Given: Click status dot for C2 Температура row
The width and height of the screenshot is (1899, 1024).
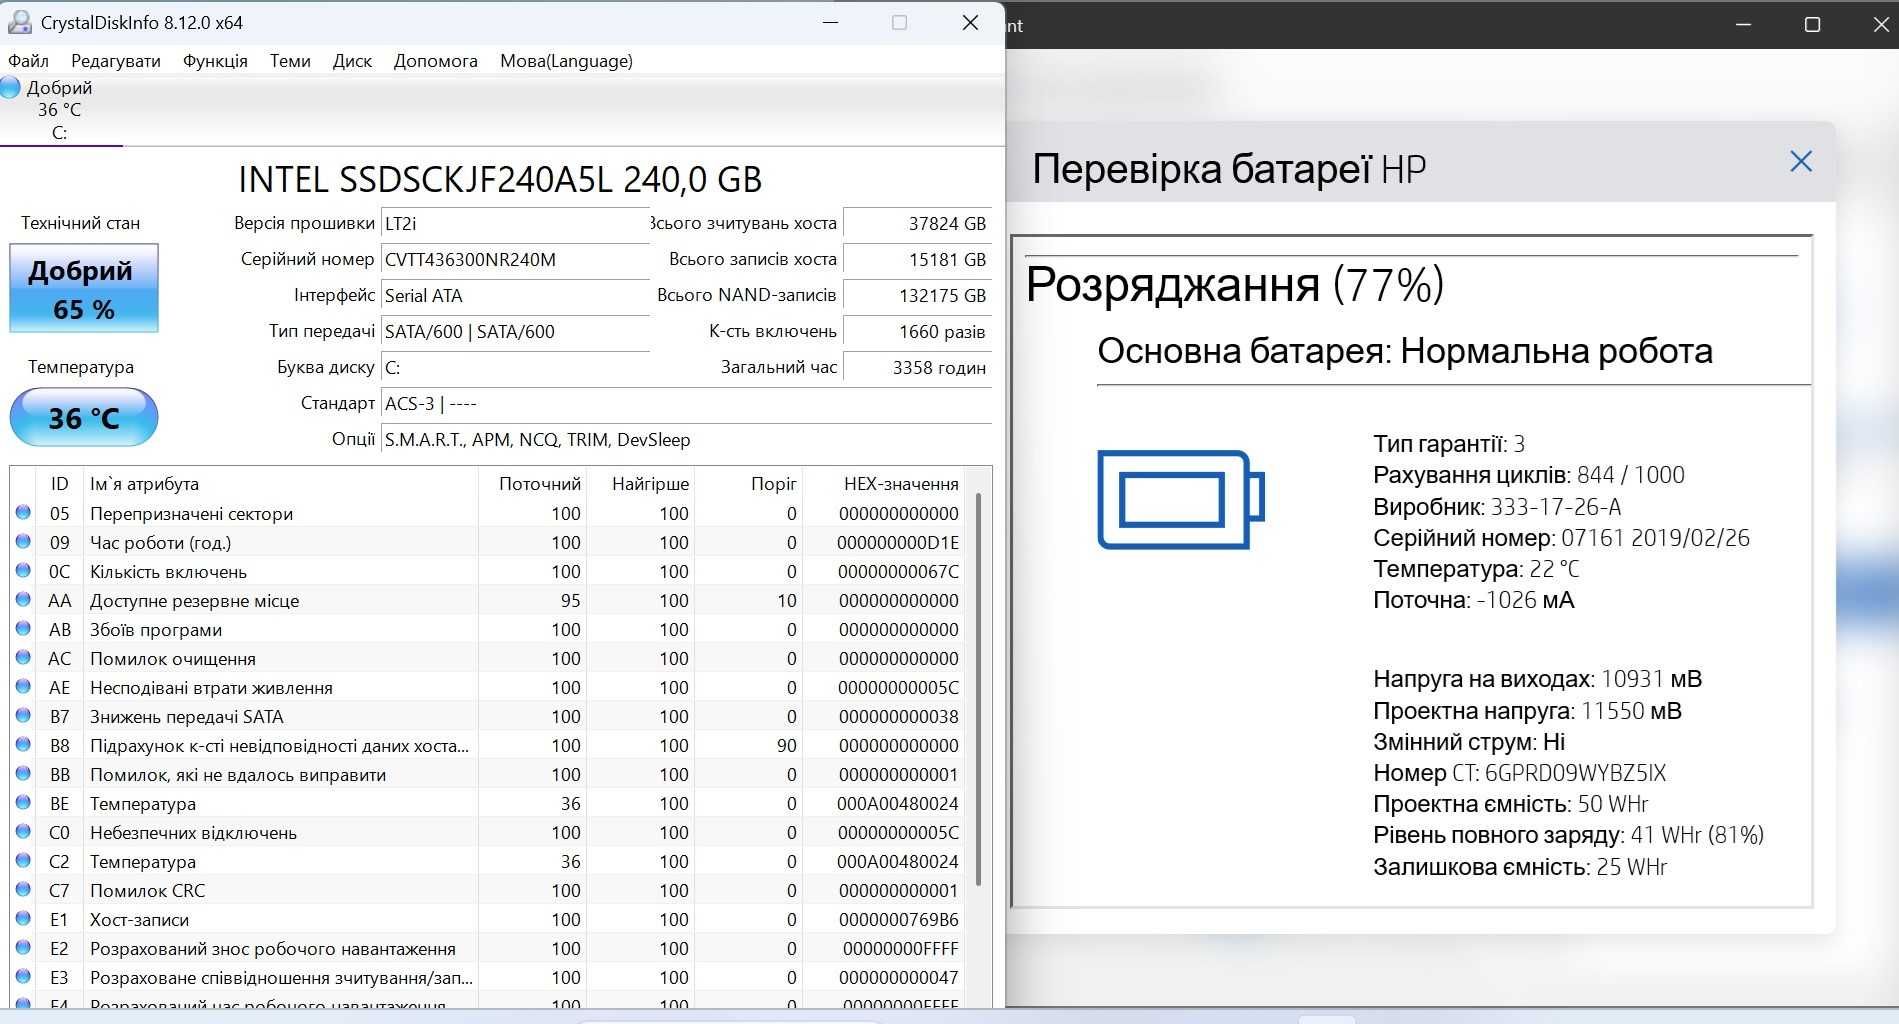Looking at the screenshot, I should pos(23,861).
